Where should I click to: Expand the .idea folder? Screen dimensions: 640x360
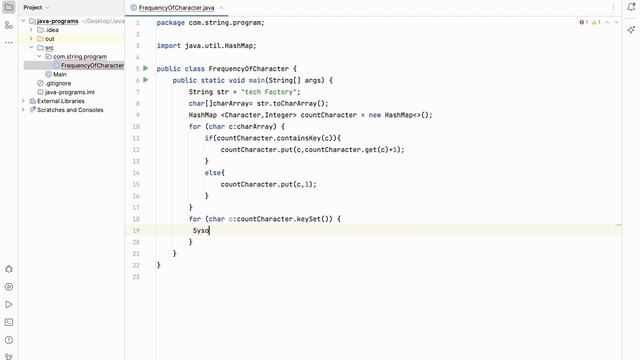click(31, 30)
